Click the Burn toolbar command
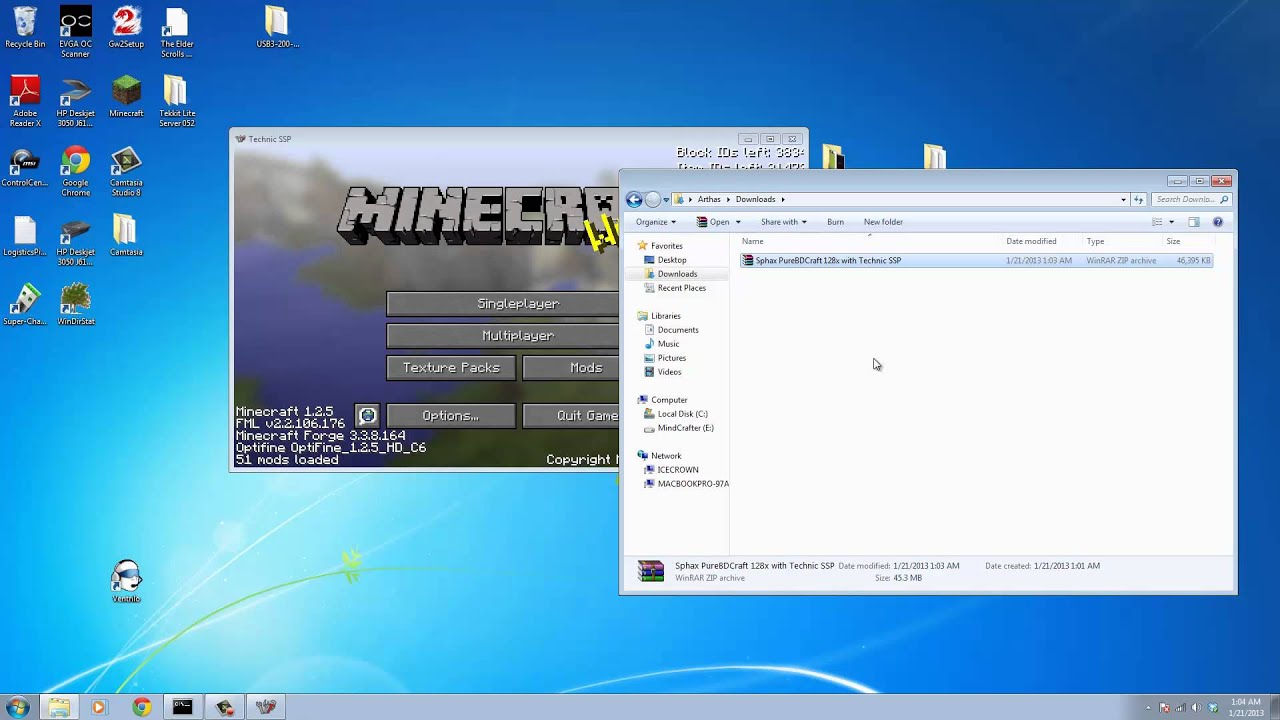 point(835,222)
